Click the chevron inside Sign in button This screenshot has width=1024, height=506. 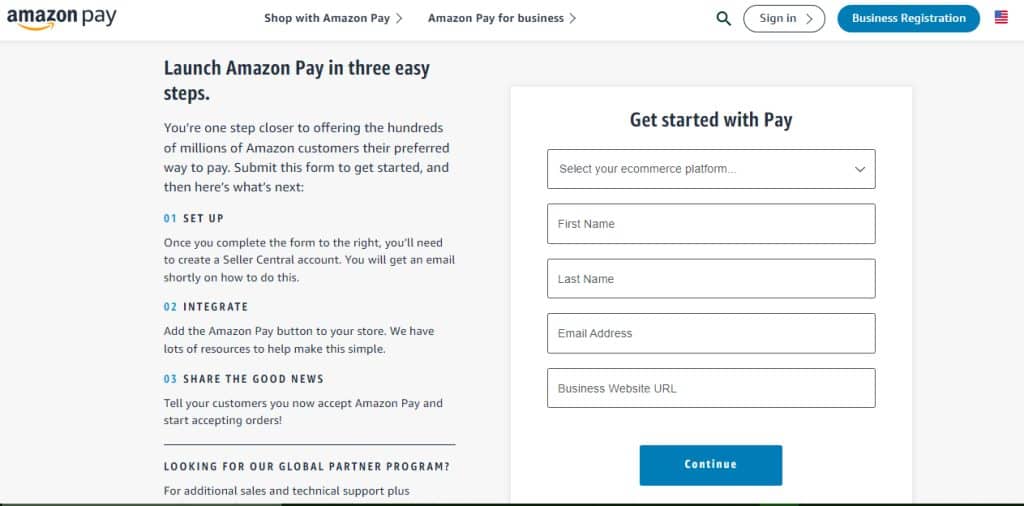(x=808, y=18)
